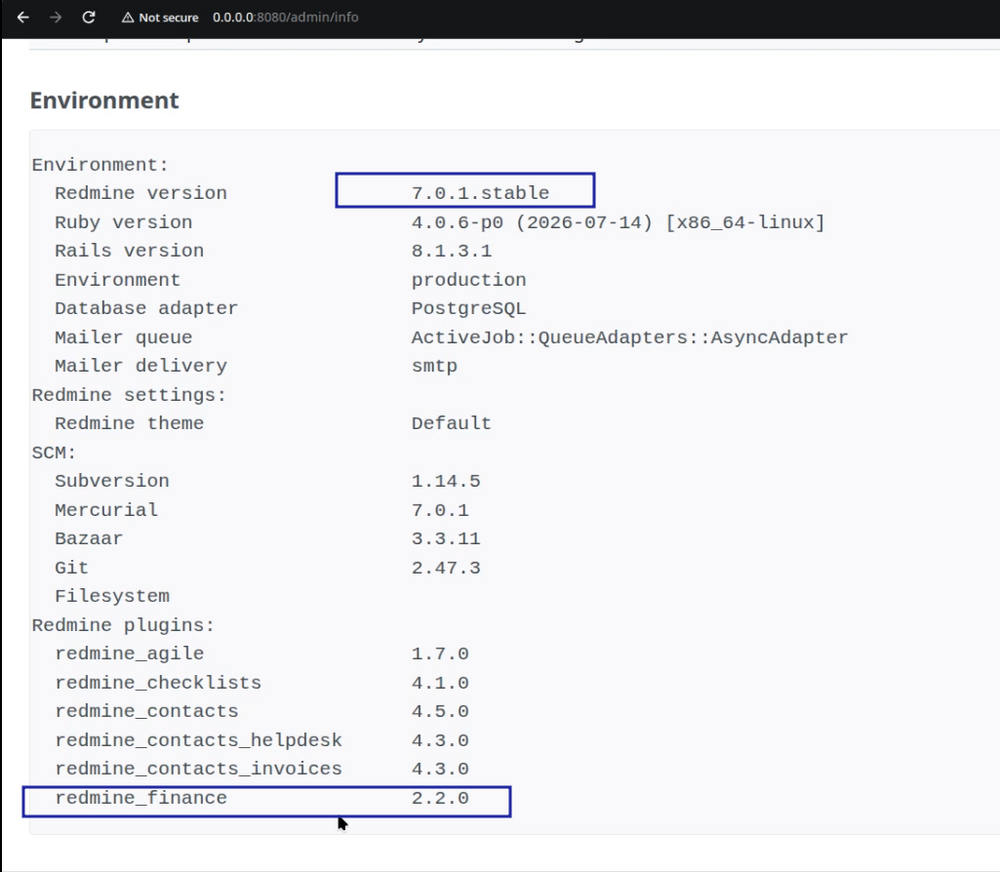Click the Redmine version row label

point(141,193)
